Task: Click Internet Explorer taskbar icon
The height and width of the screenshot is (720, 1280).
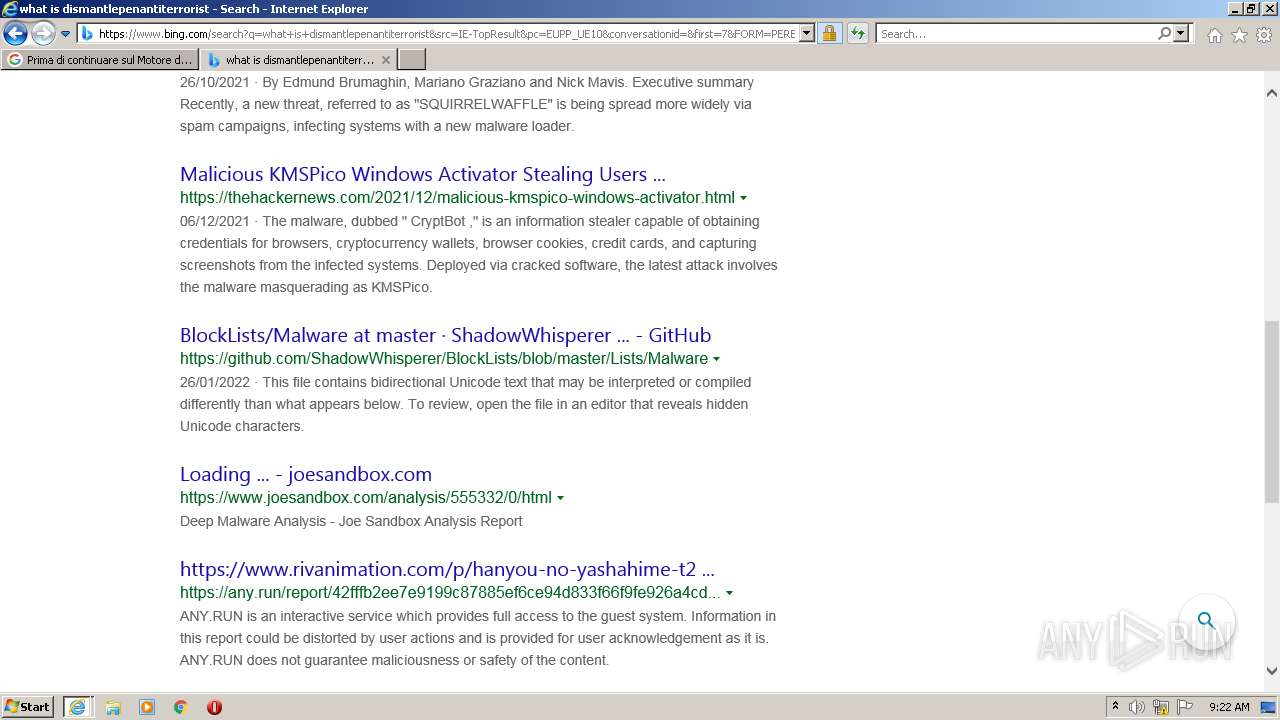Action: pos(77,707)
